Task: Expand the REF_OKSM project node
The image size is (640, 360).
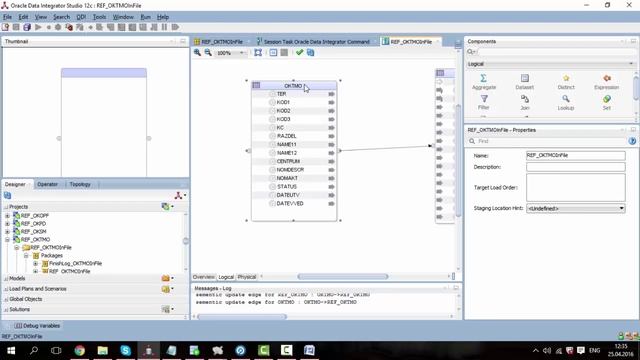Action: pyautogui.click(x=7, y=231)
